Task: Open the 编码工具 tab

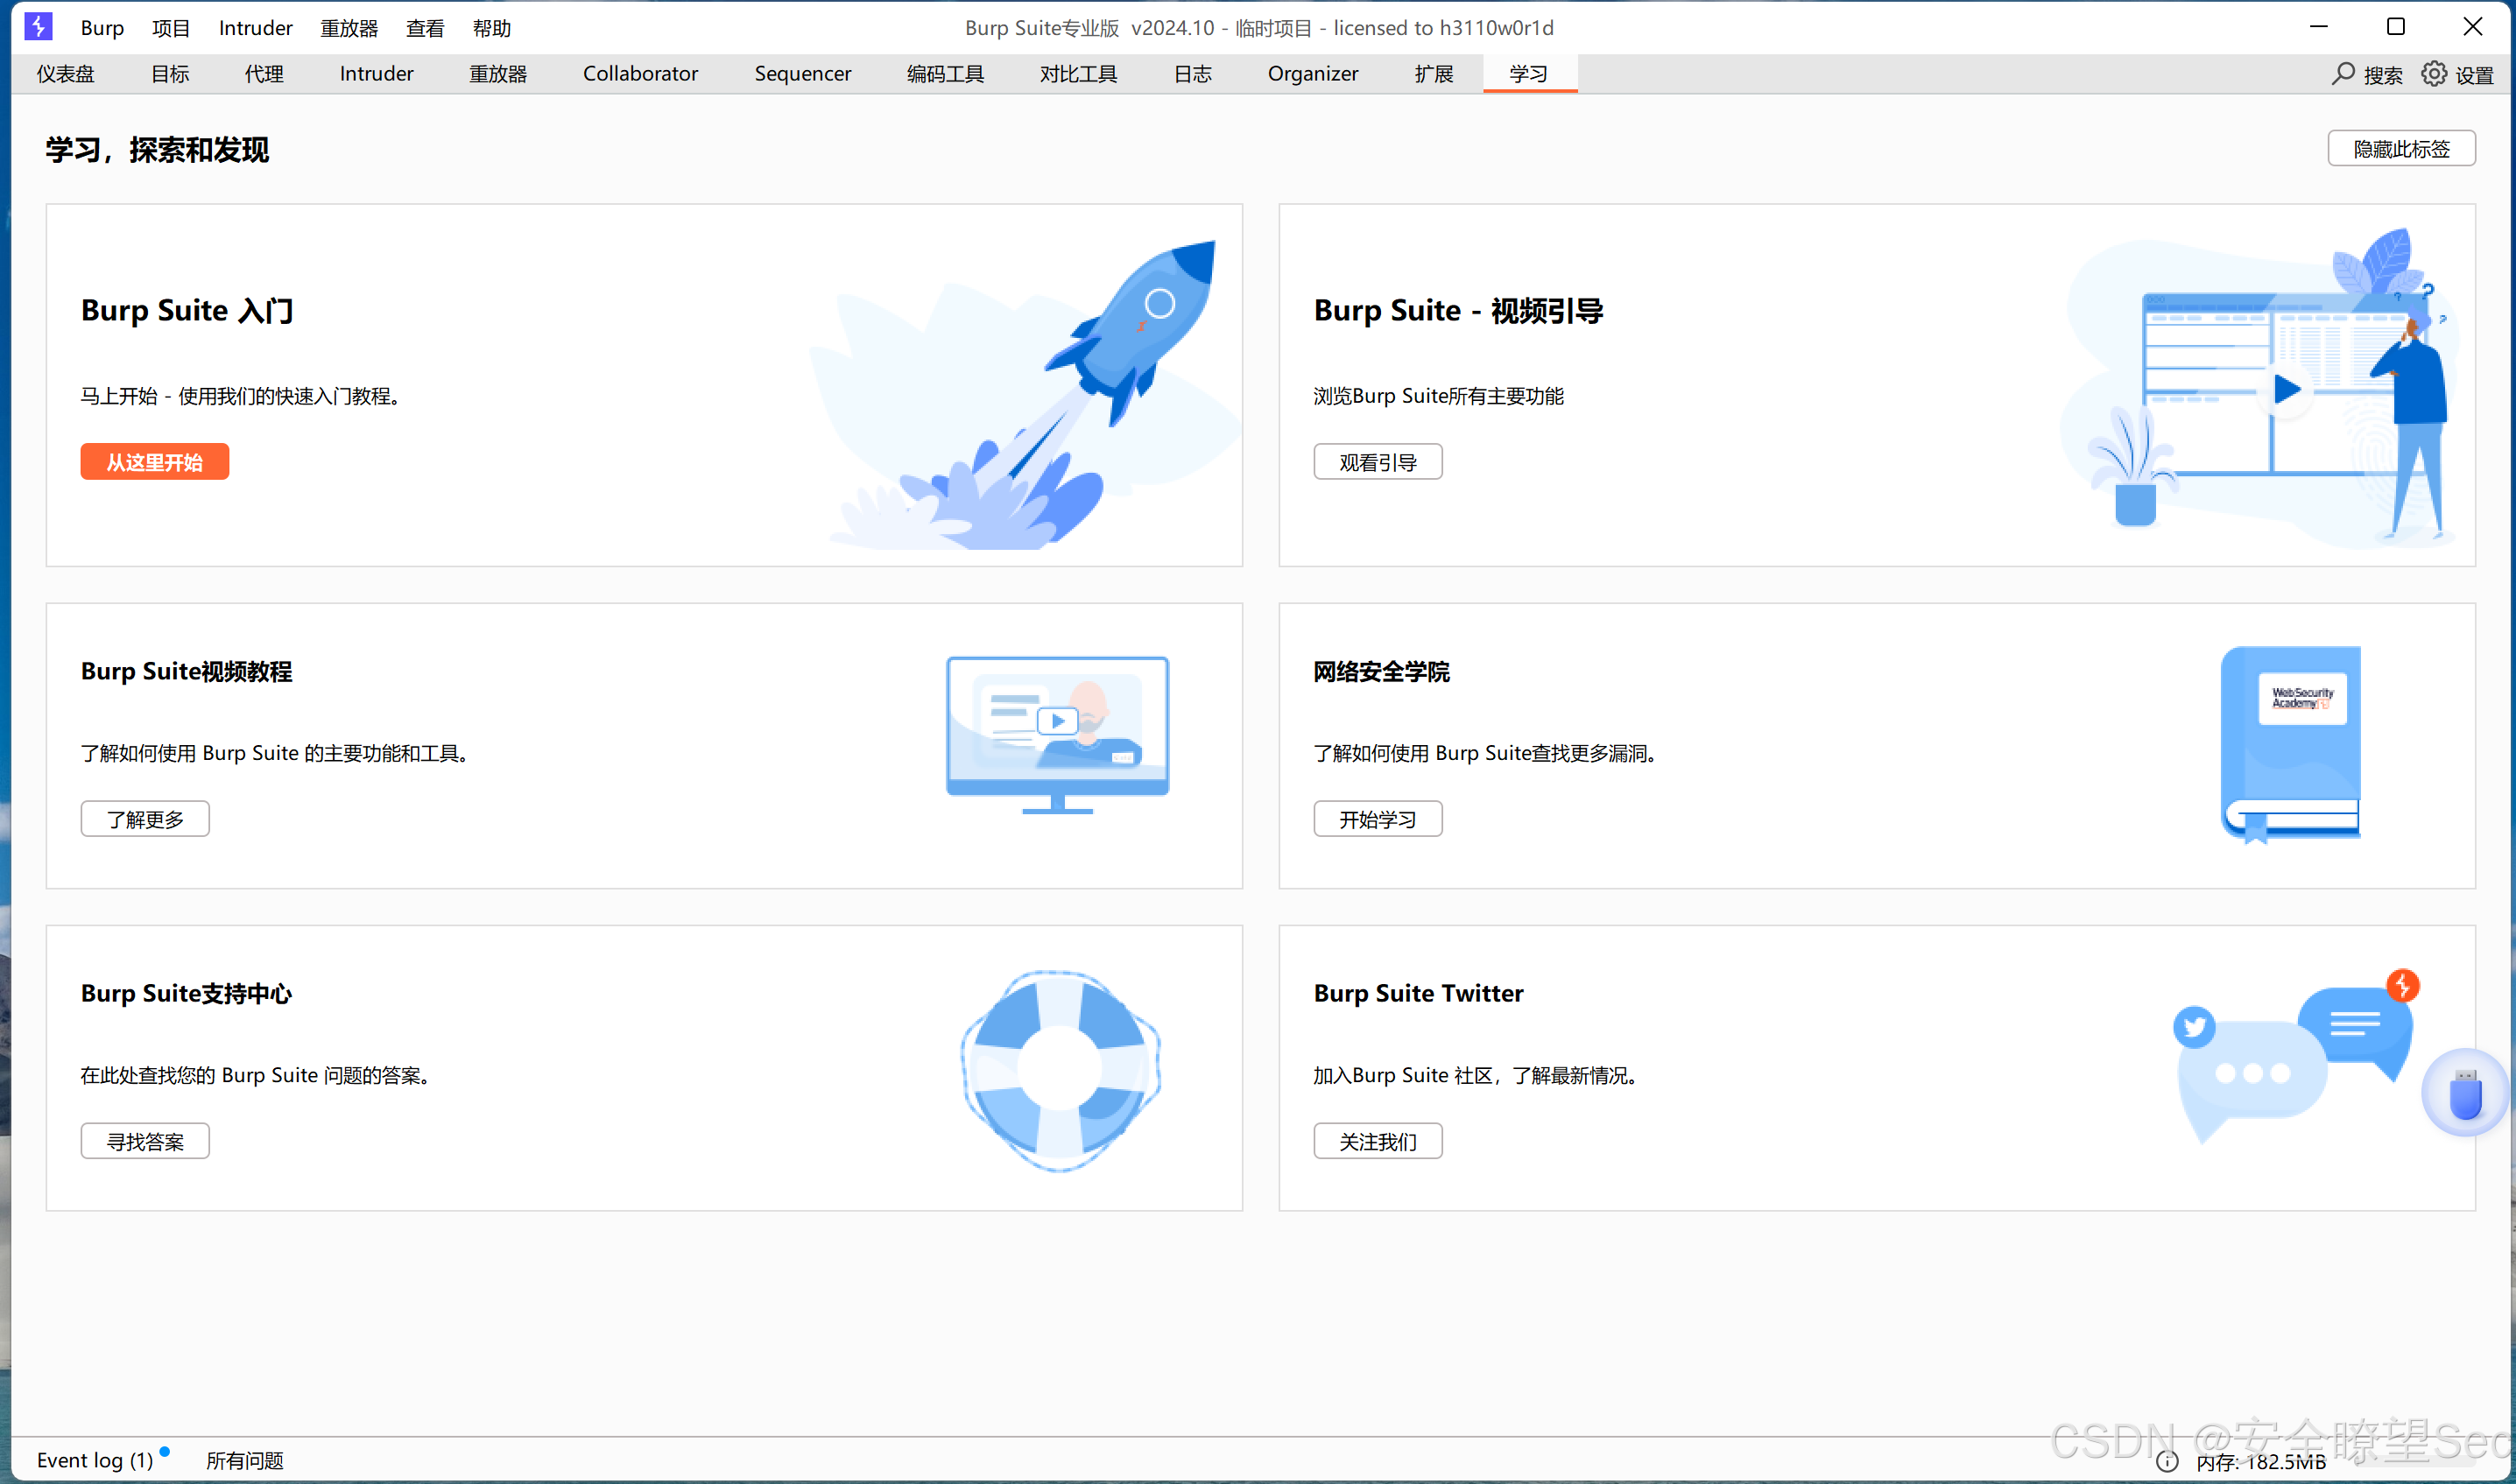Action: (945, 74)
